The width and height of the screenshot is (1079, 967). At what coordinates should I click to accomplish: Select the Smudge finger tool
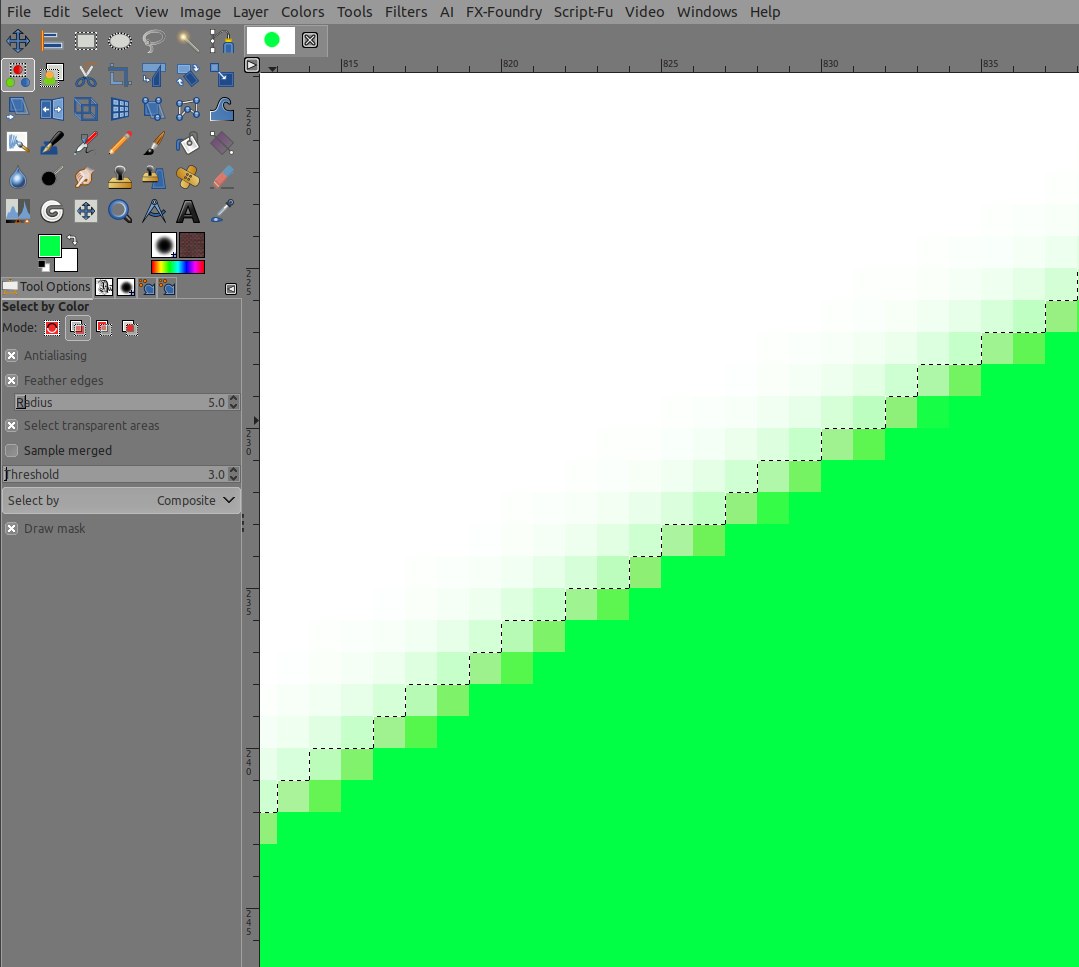pos(85,178)
